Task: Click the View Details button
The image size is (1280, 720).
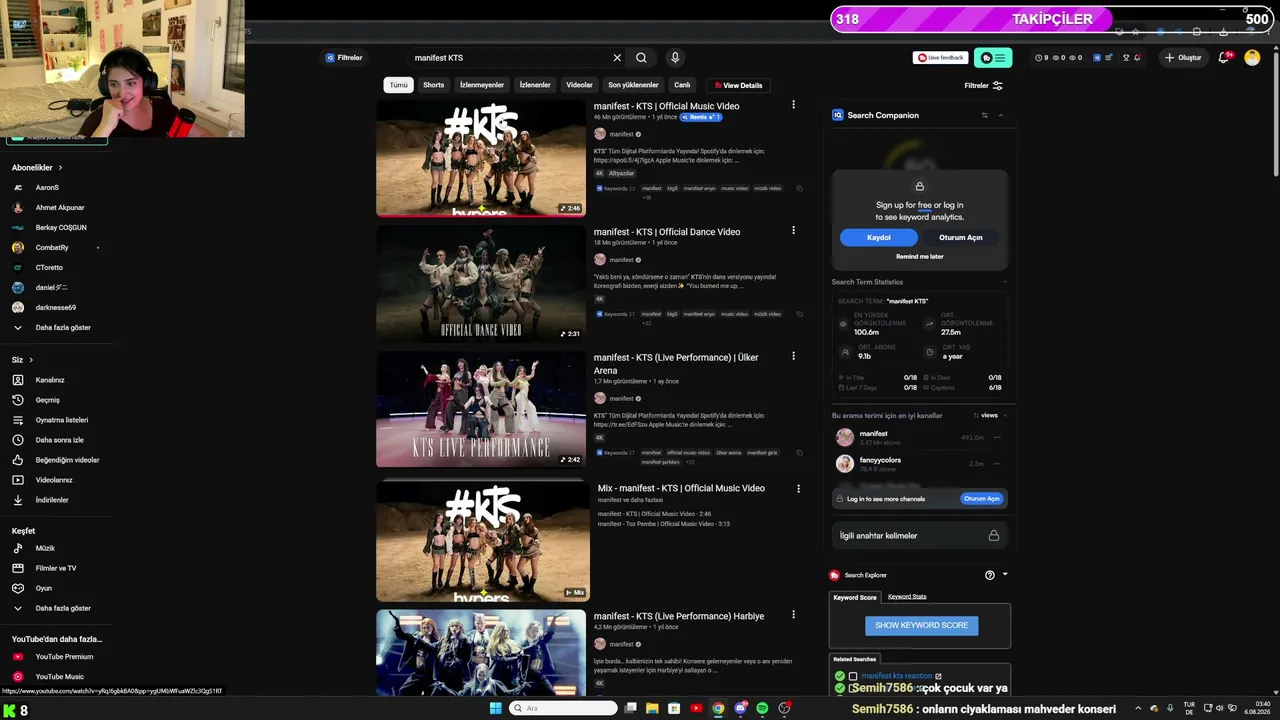Action: 736,85
